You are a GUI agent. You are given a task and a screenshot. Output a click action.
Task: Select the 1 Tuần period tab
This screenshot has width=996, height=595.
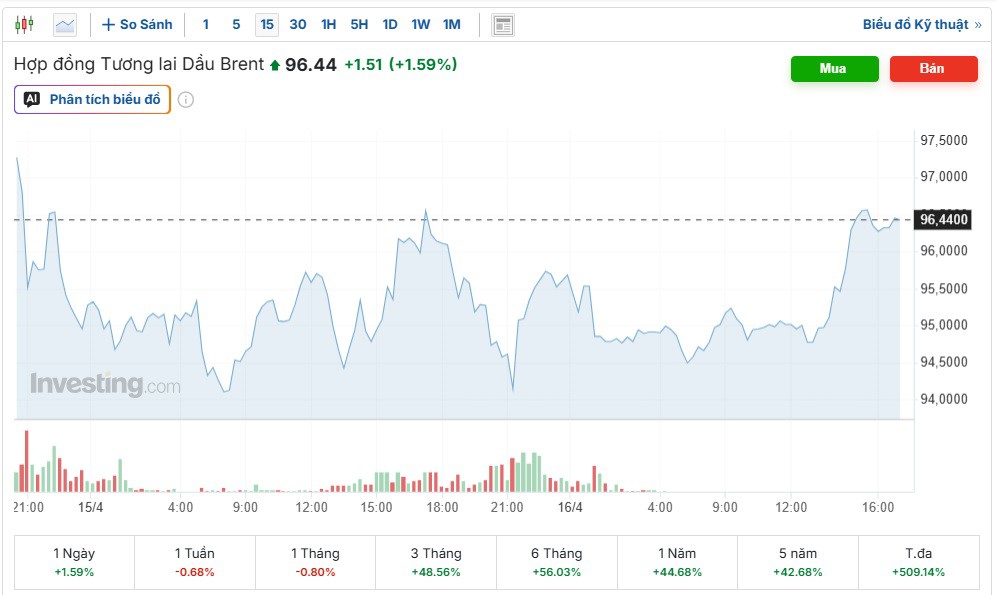[194, 562]
